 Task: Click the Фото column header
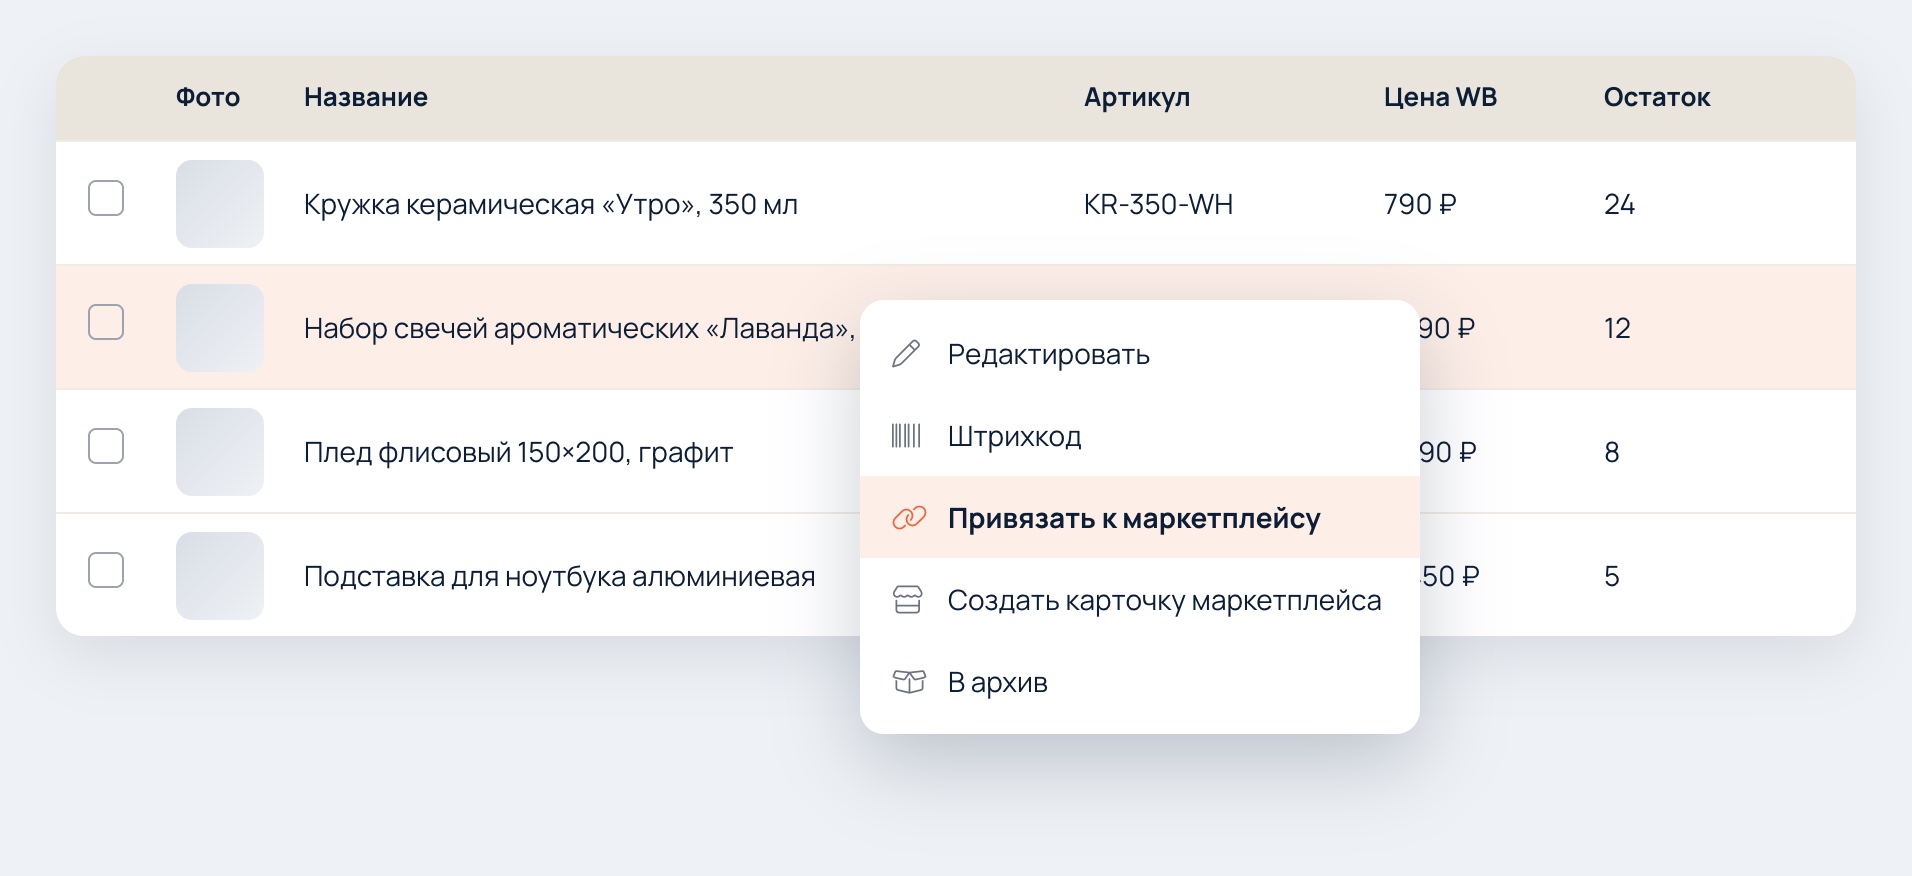pos(208,97)
